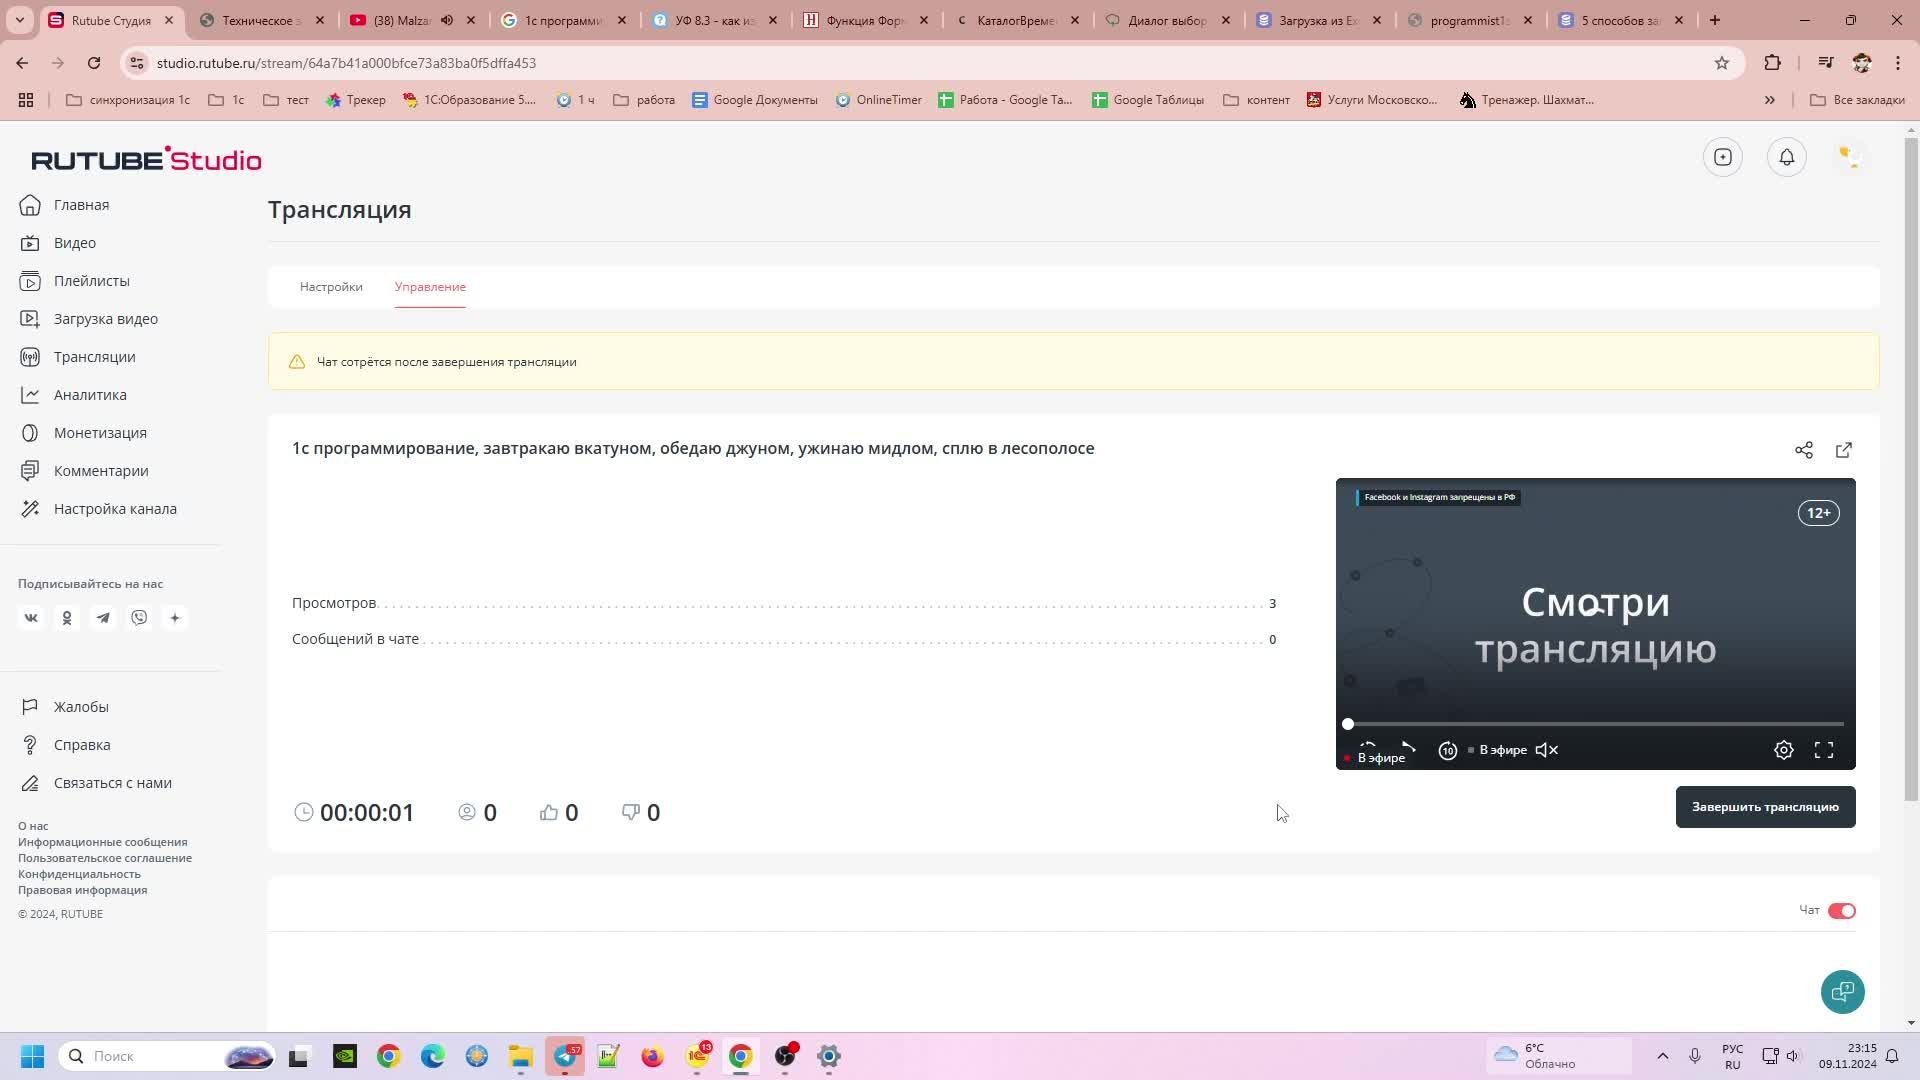Open the browser tab search dropdown arrow

[19, 20]
